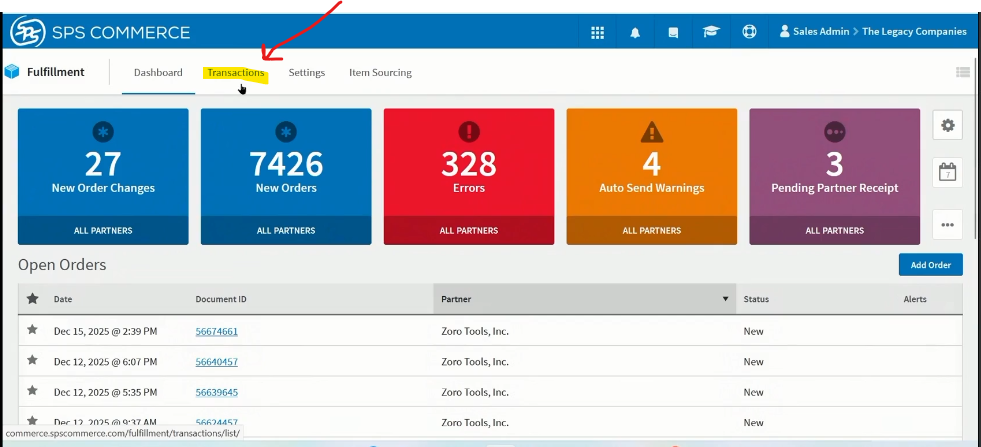The image size is (981, 447).
Task: Click the Fulfillment app title
Action: (56, 72)
